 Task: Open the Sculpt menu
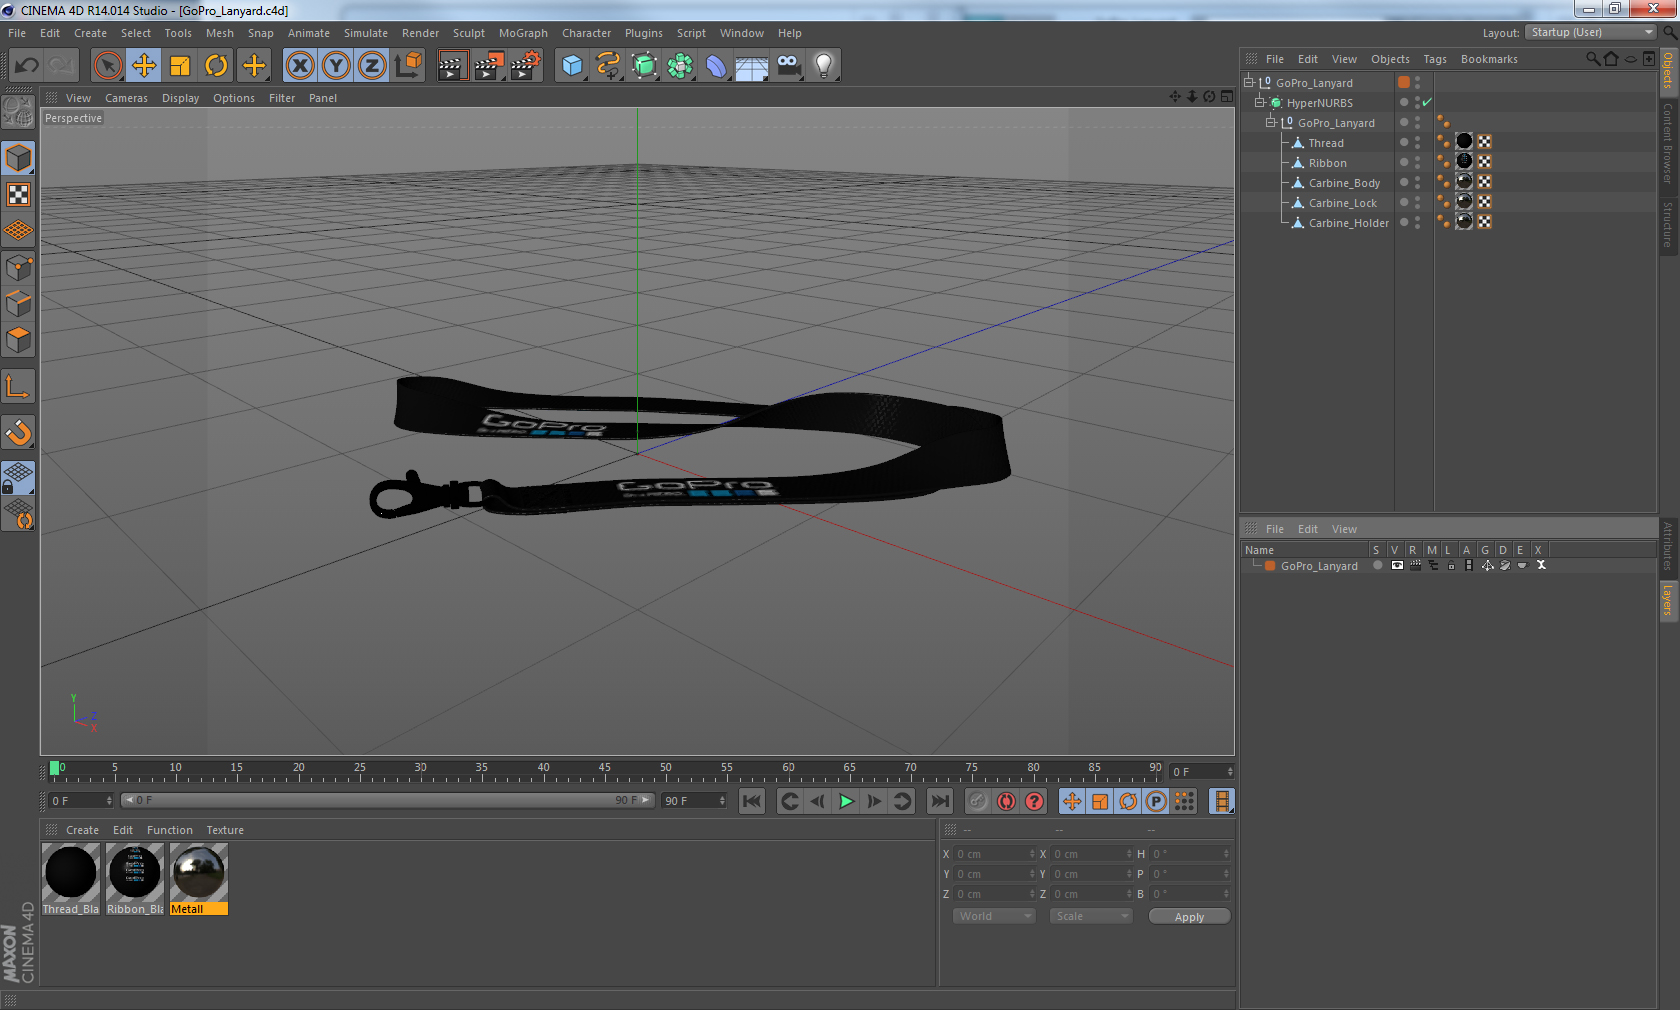tap(468, 33)
